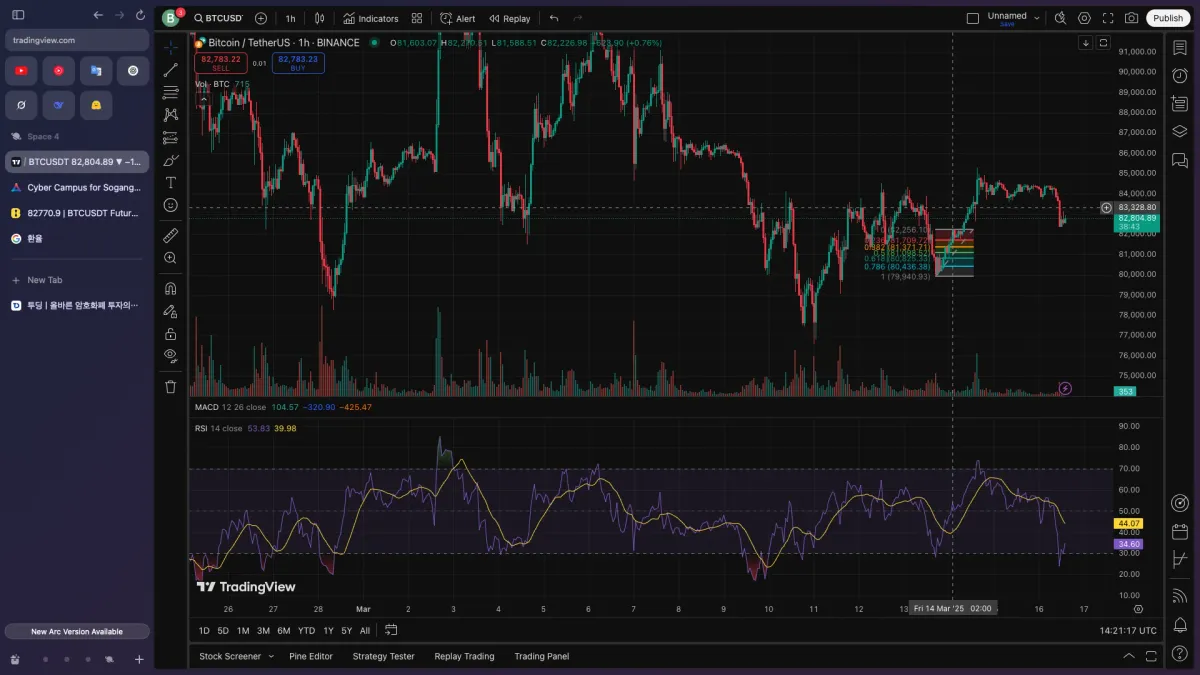
Task: Open the Measure ruler tool
Action: coord(171,236)
